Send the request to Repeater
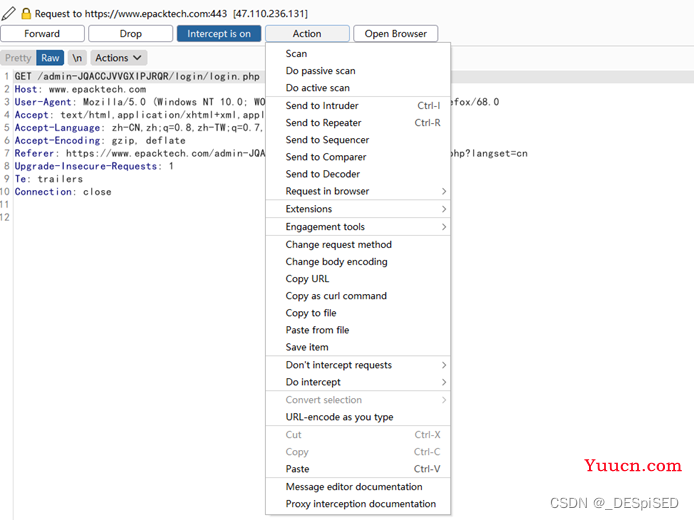Screen dimensions: 694x520 (358, 123)
